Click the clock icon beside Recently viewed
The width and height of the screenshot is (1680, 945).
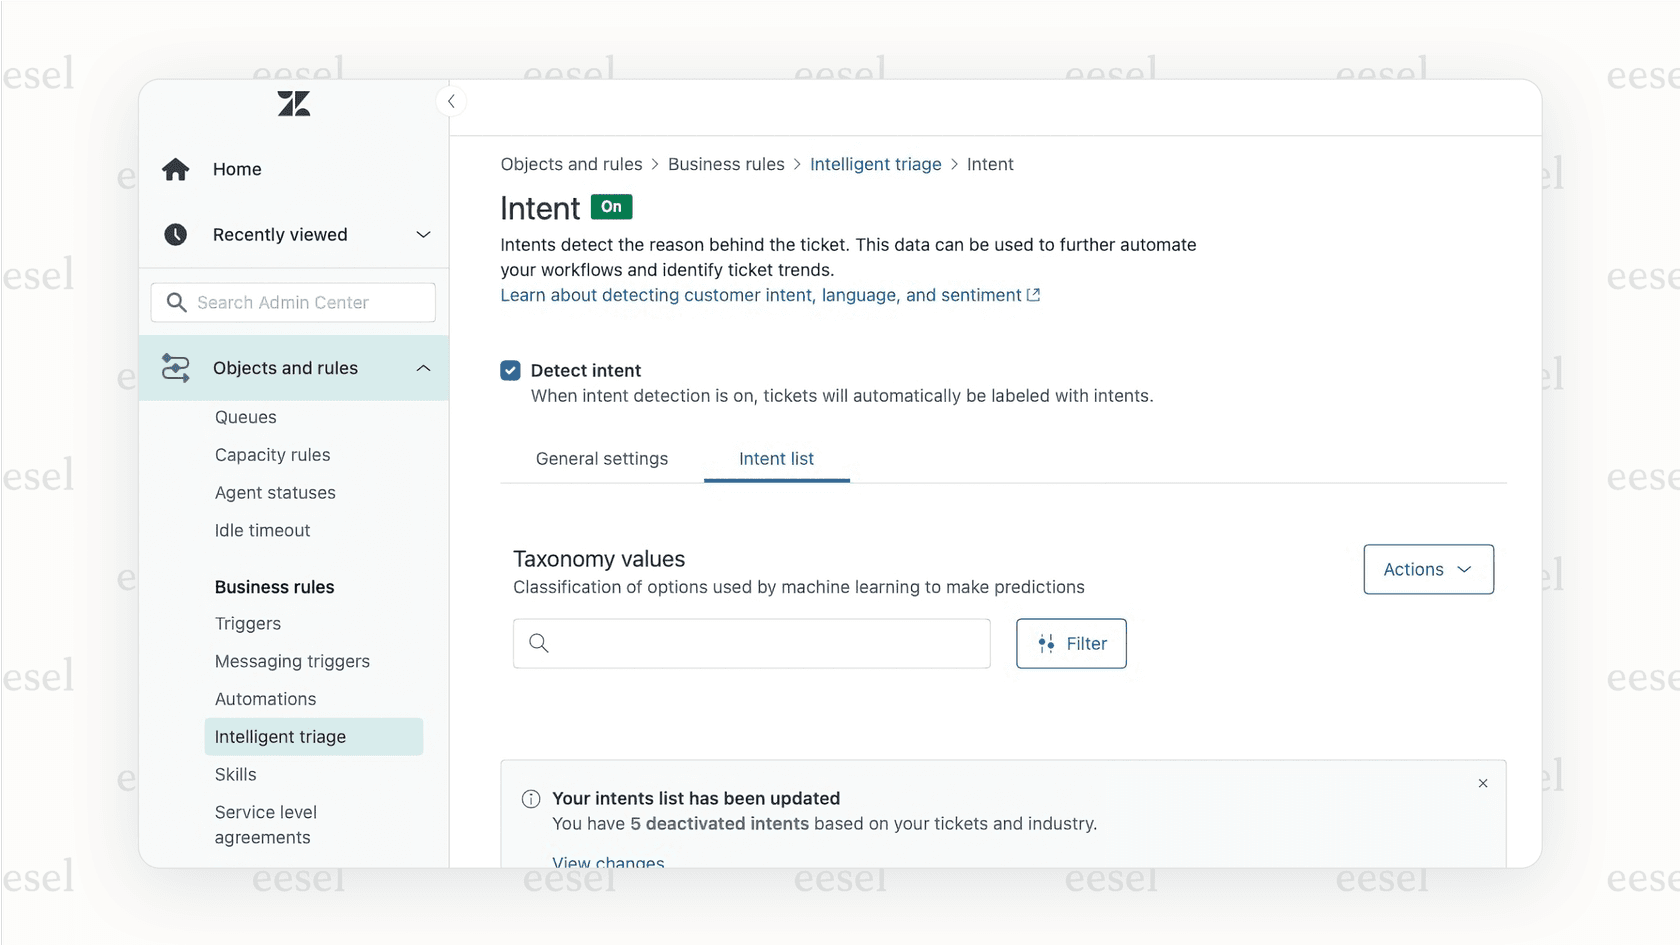tap(175, 234)
